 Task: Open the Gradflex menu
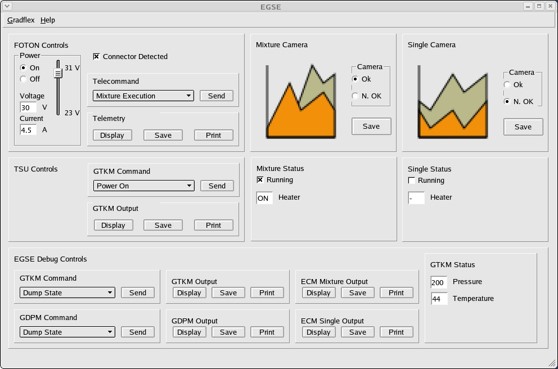[x=21, y=20]
